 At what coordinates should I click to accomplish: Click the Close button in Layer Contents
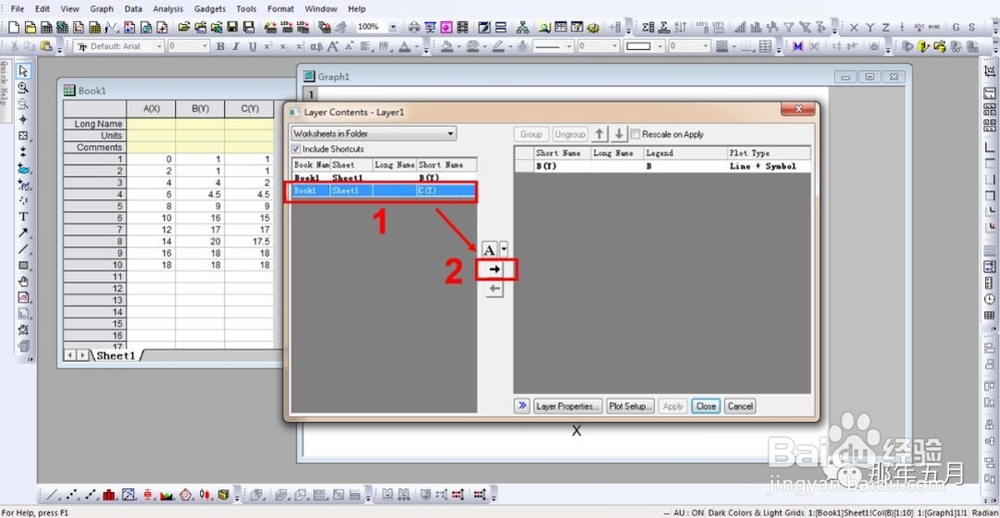705,406
